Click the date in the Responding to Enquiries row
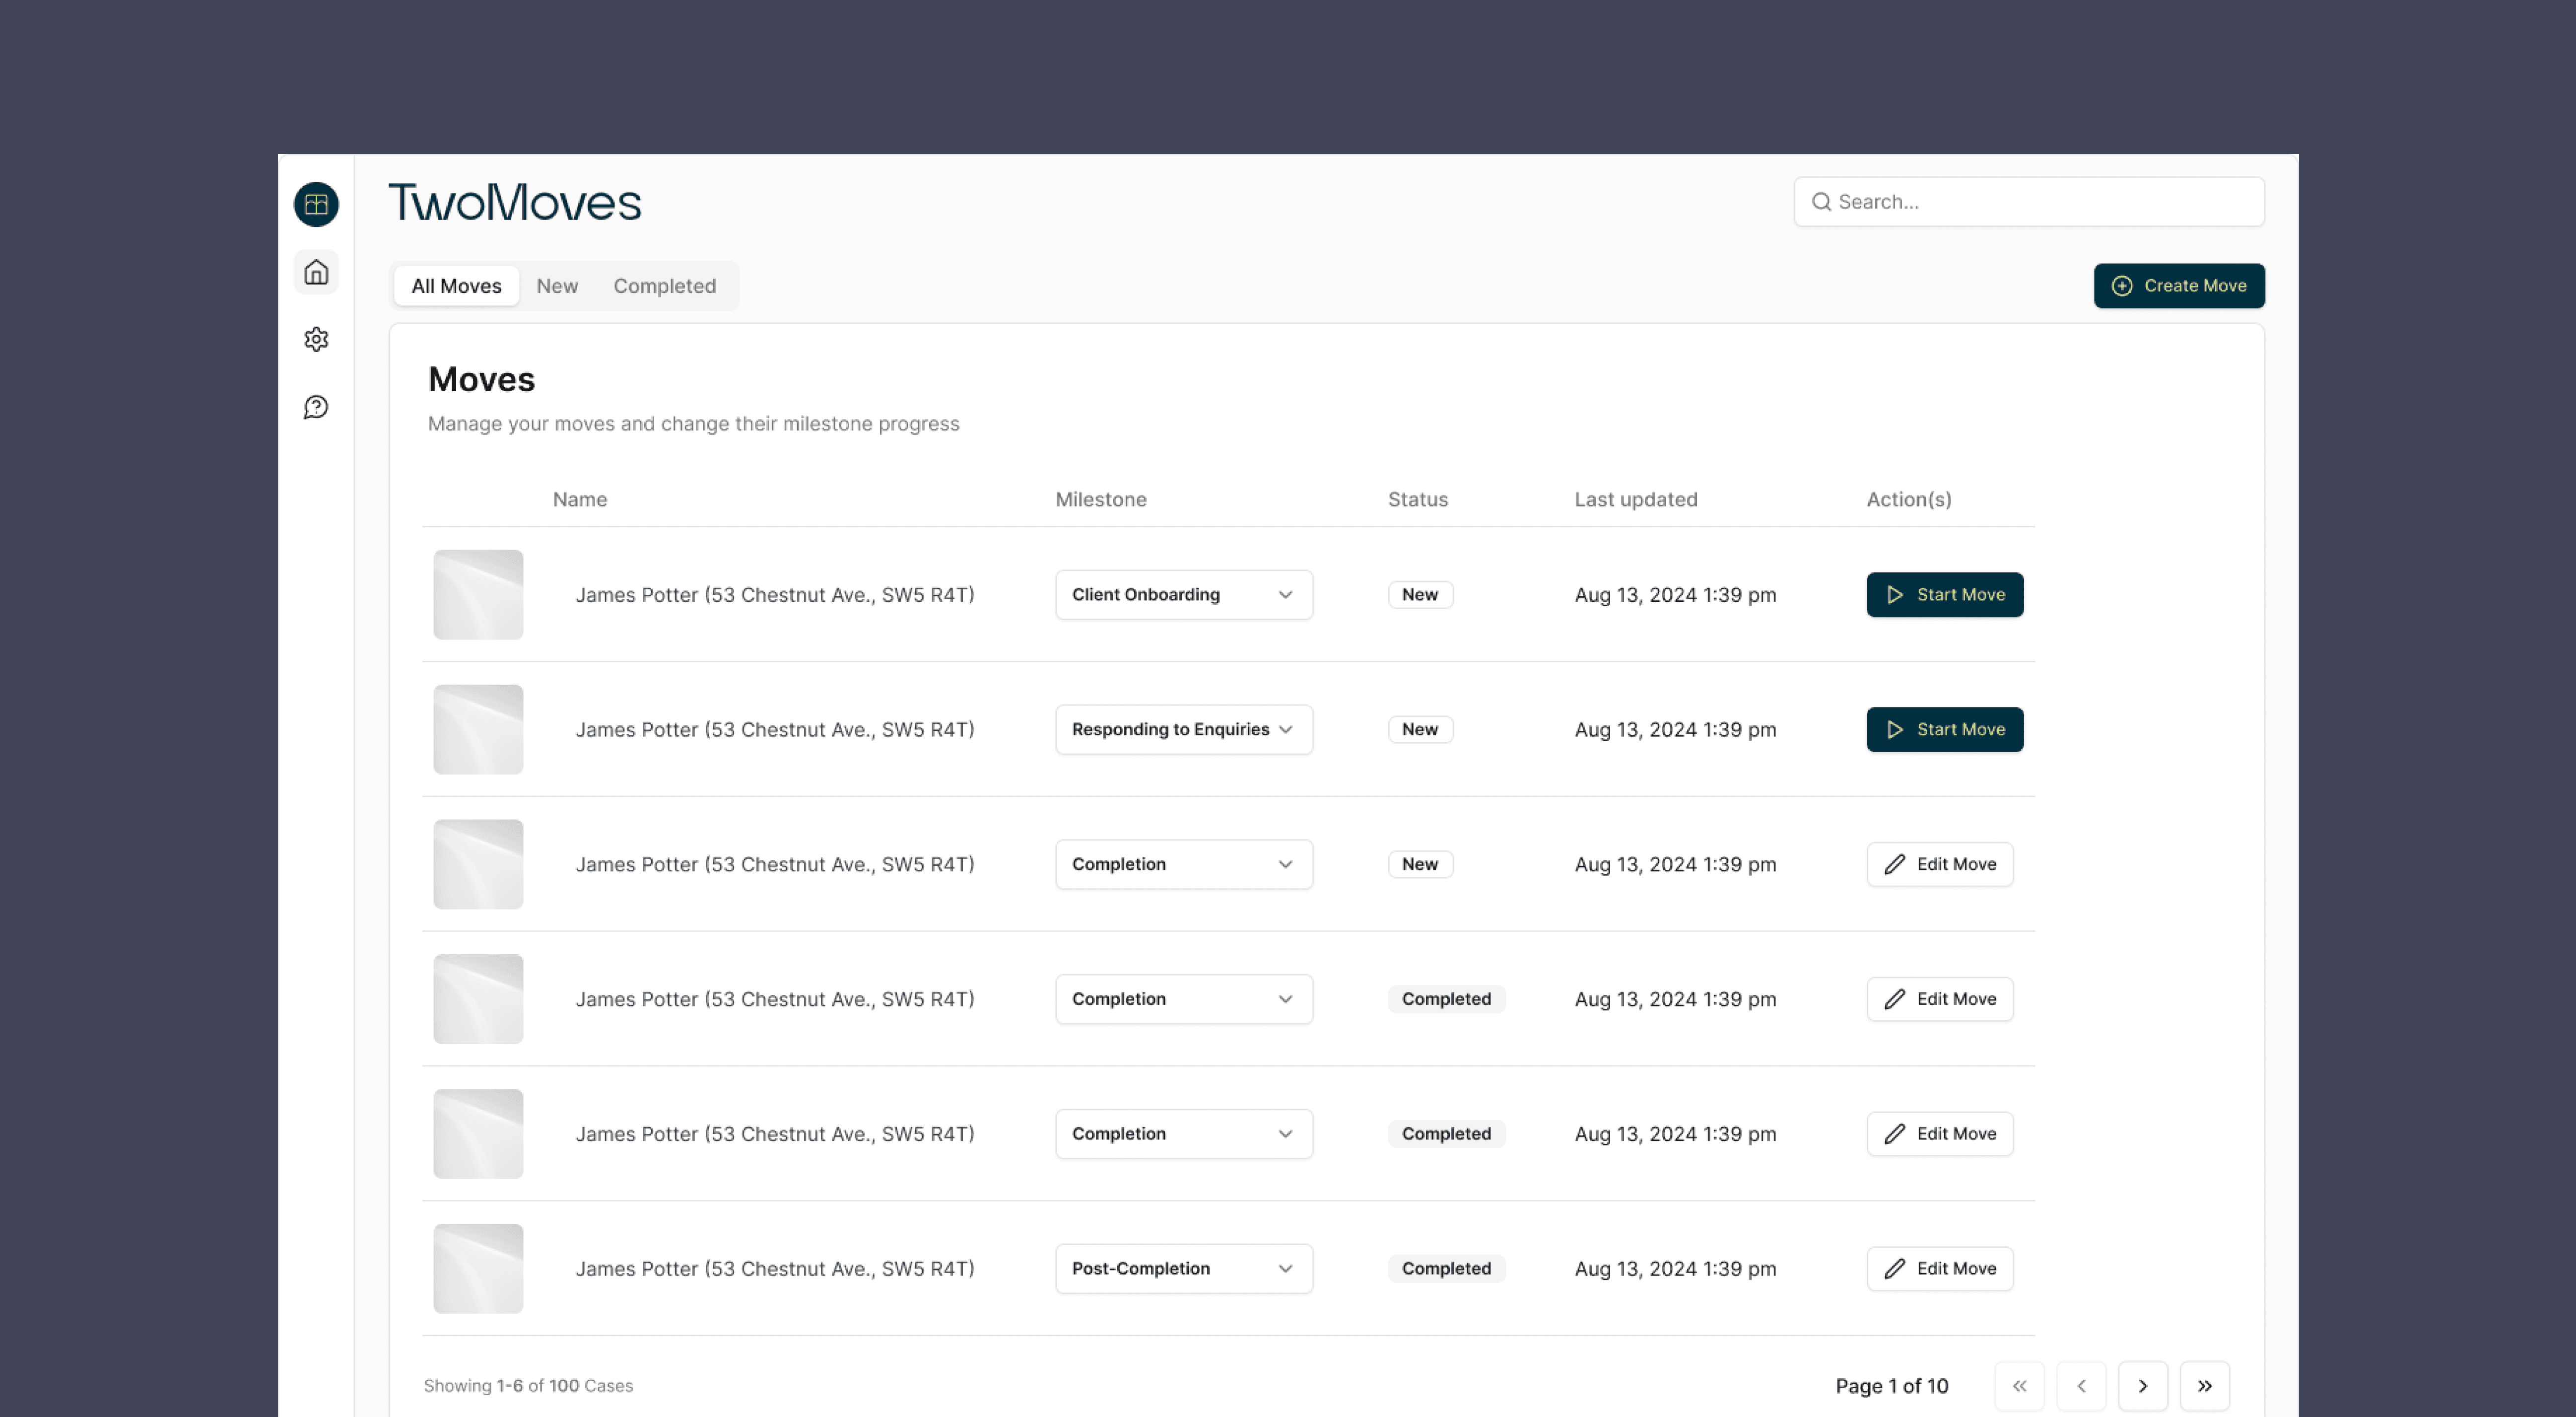Image resolution: width=2576 pixels, height=1417 pixels. (x=1676, y=730)
